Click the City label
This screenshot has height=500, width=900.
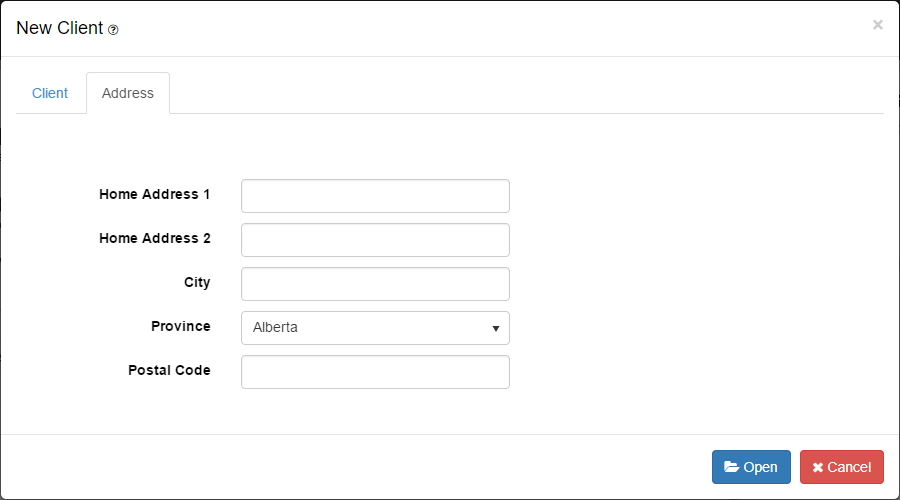click(197, 282)
